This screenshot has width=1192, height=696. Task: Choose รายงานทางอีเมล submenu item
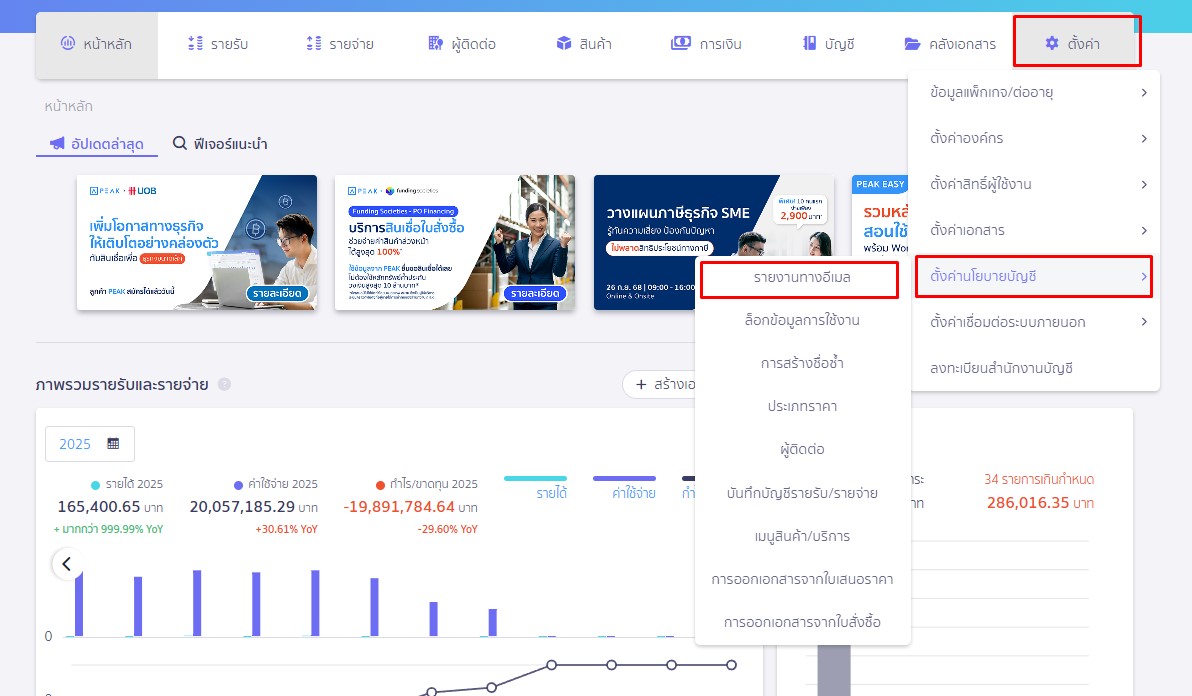coord(802,278)
